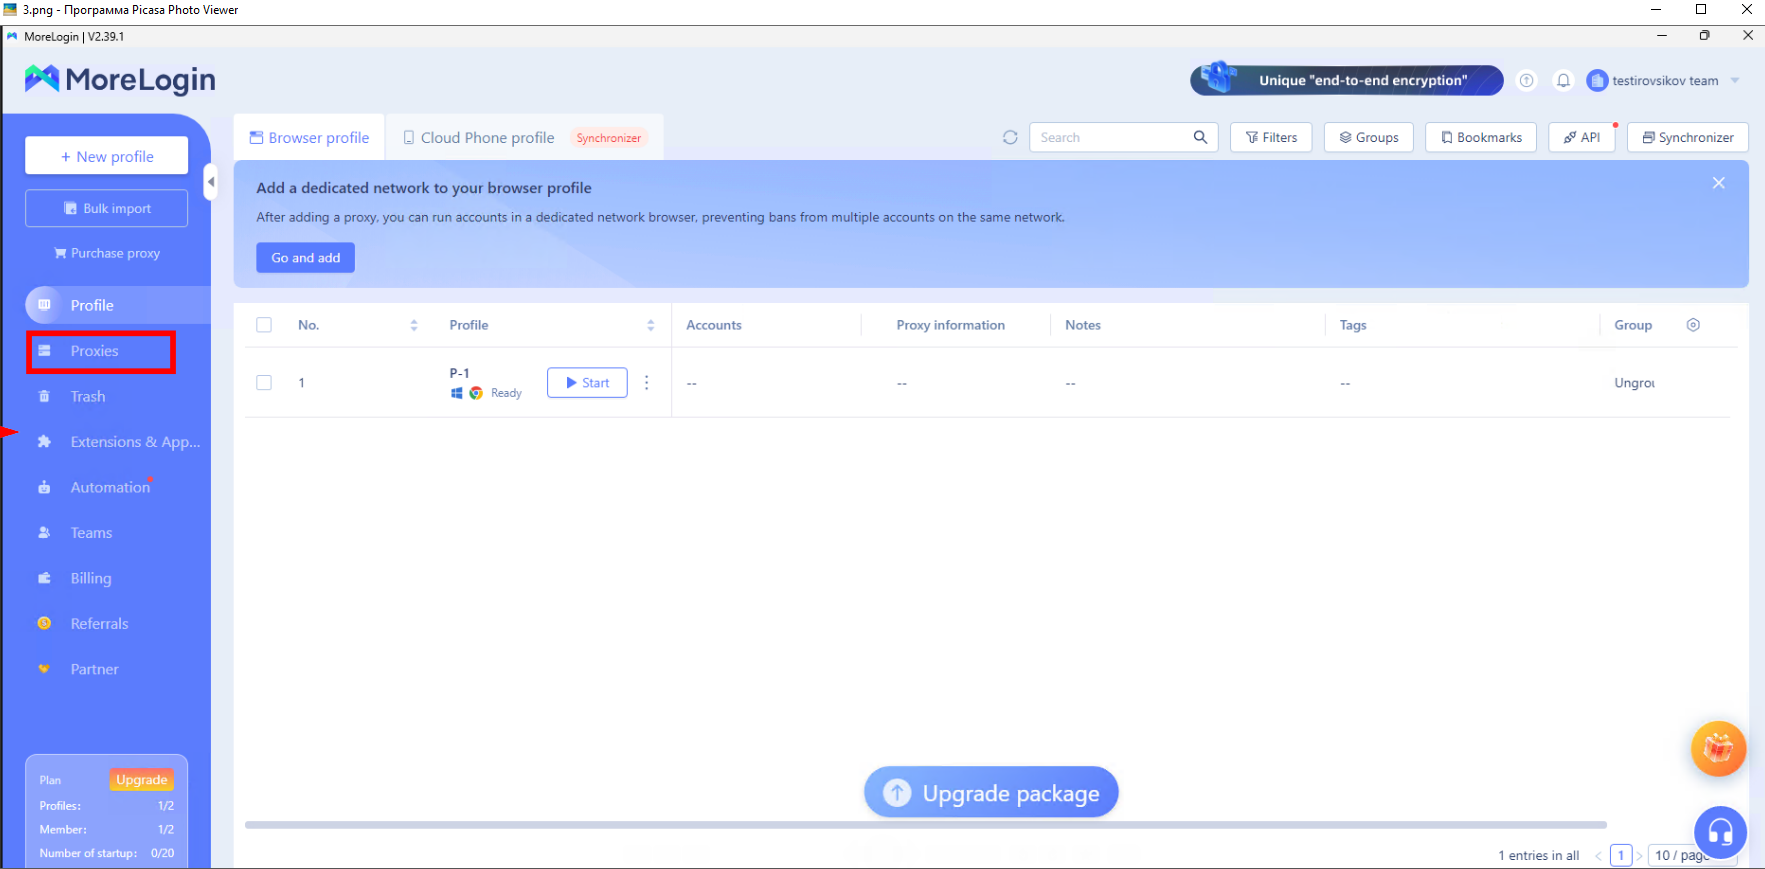Sort by the No. column arrows
Screen dimensions: 1765x869
pos(414,325)
